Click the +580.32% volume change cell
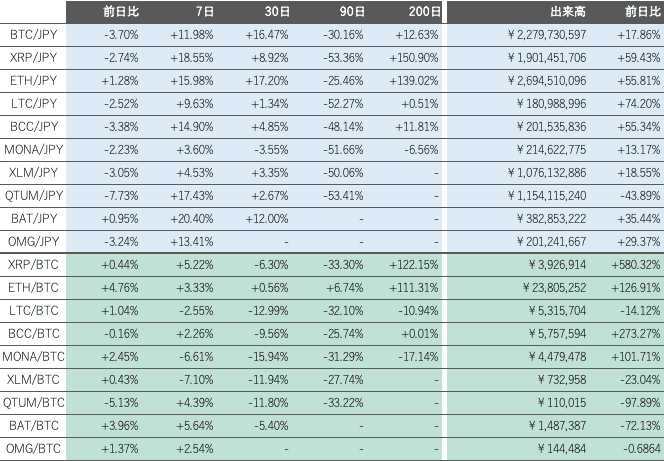The height and width of the screenshot is (461, 664). [634, 264]
